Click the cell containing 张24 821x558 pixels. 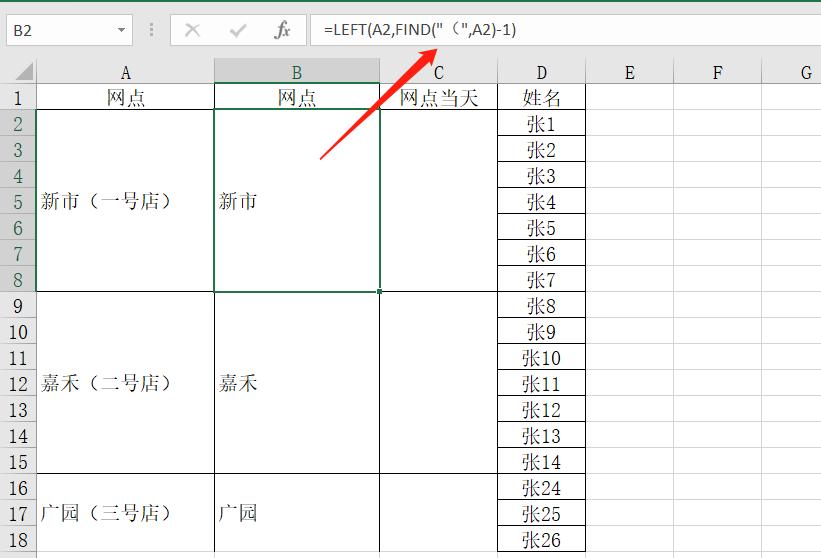(541, 487)
